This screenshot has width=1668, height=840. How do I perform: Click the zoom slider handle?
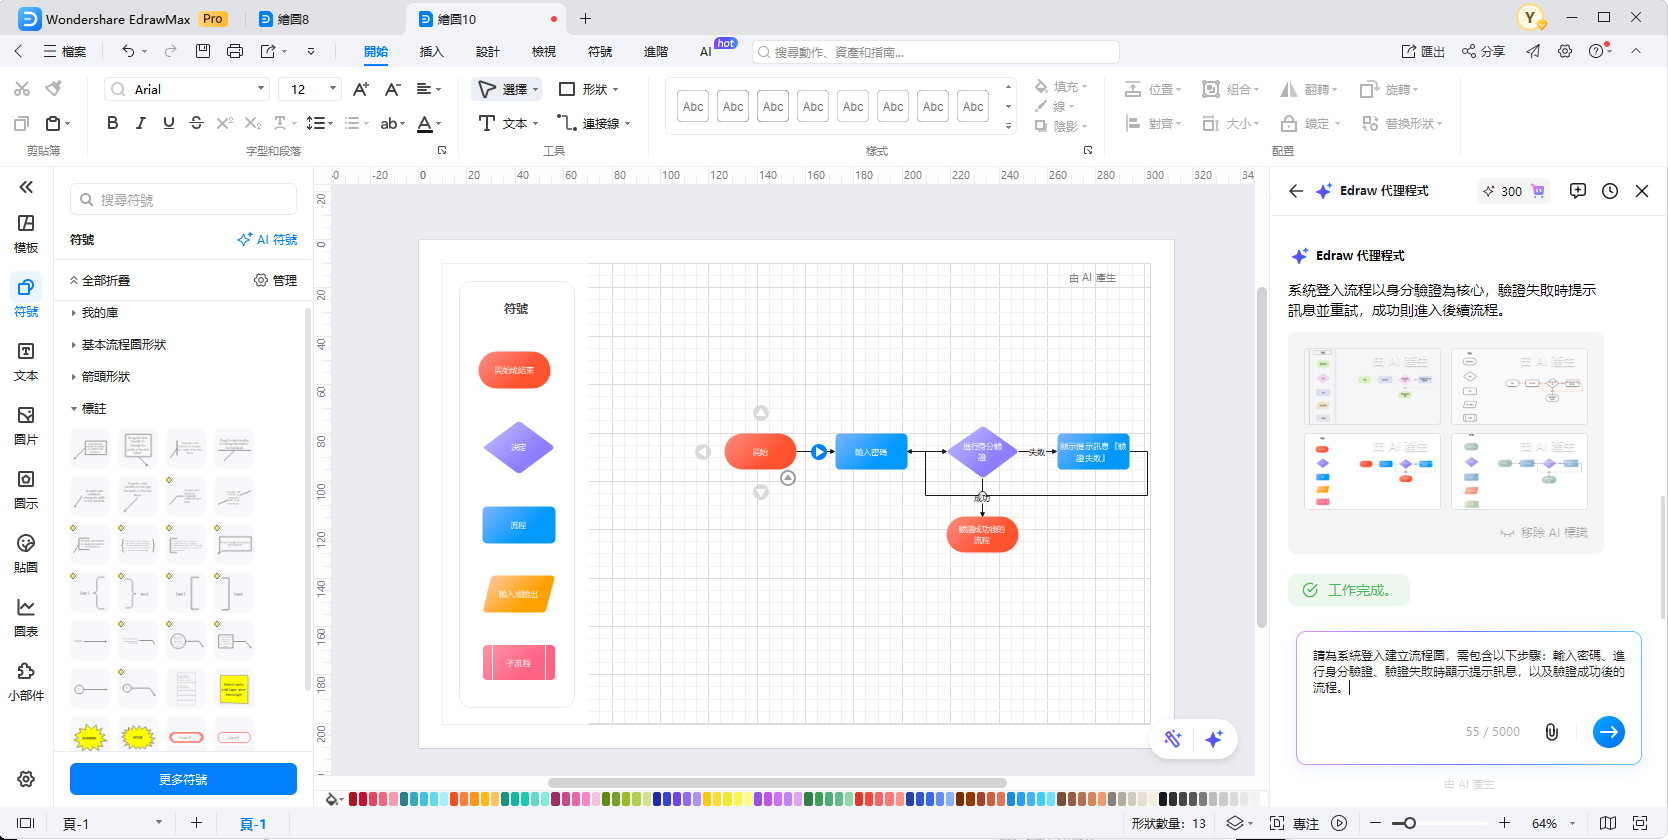(1409, 823)
